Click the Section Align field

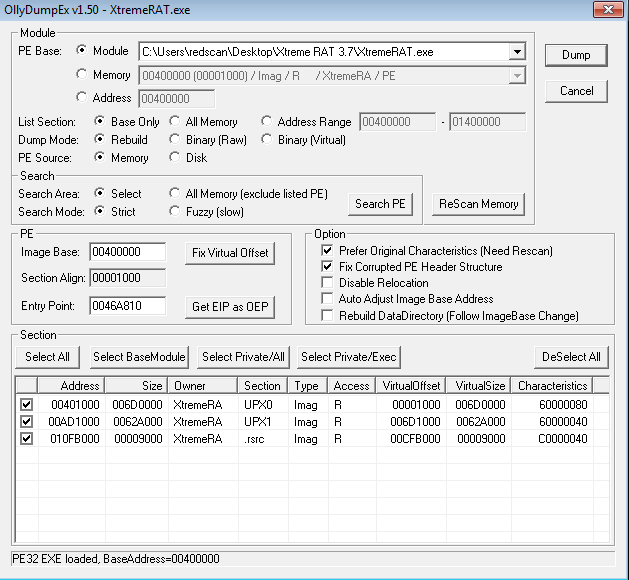pos(128,278)
